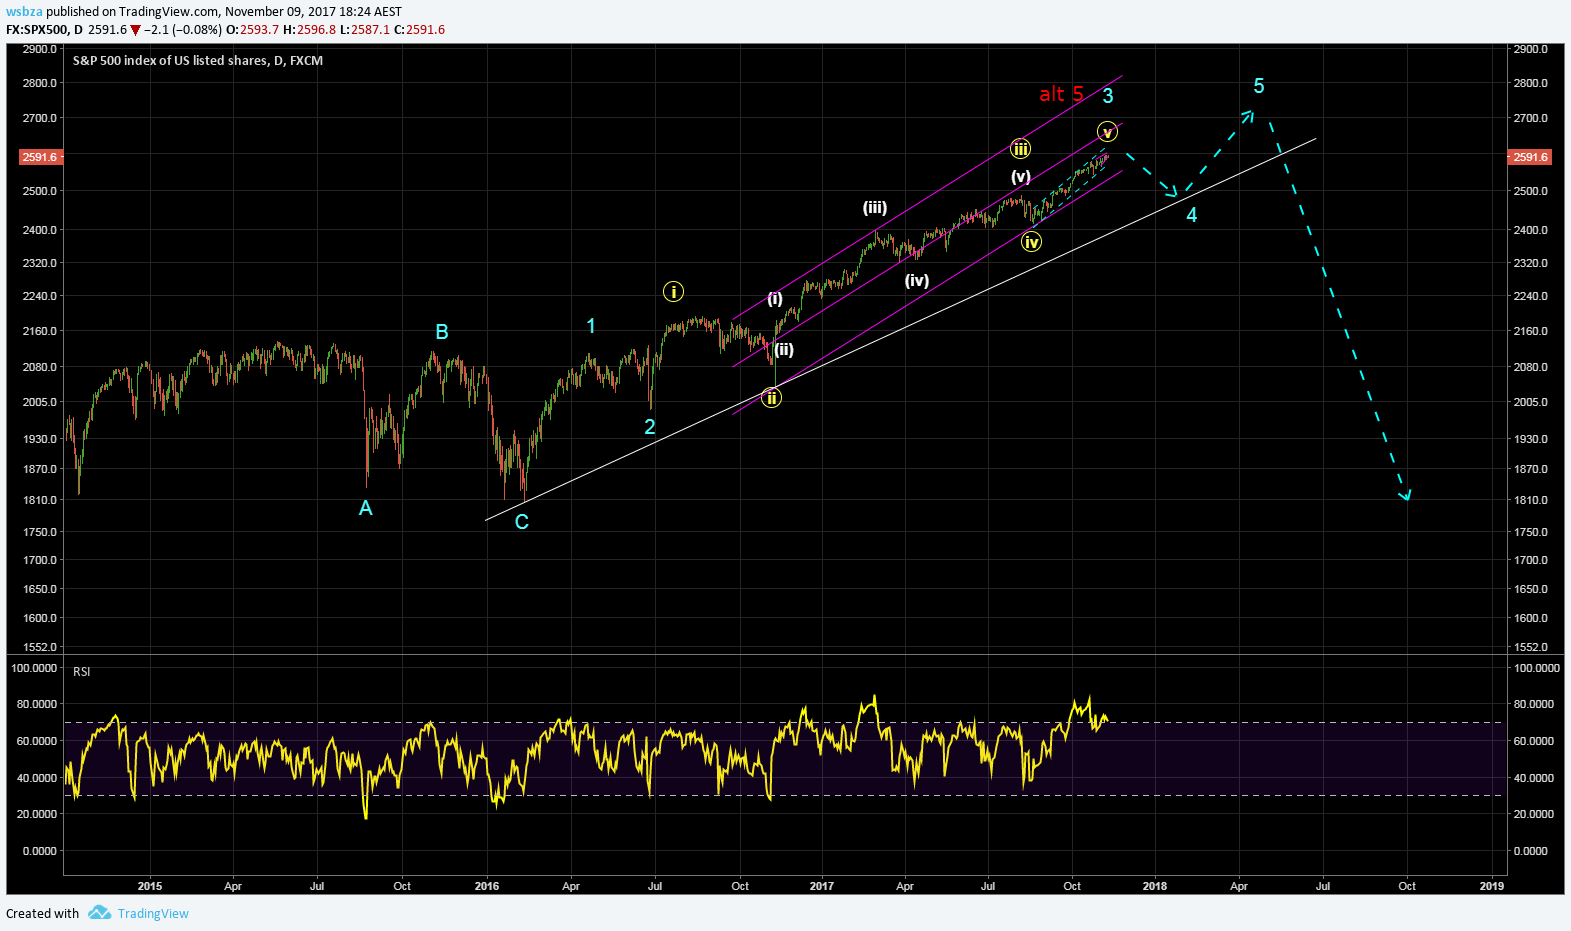Viewport: 1571px width, 931px height.
Task: Click the cyan wave '2' label
Action: pyautogui.click(x=650, y=427)
